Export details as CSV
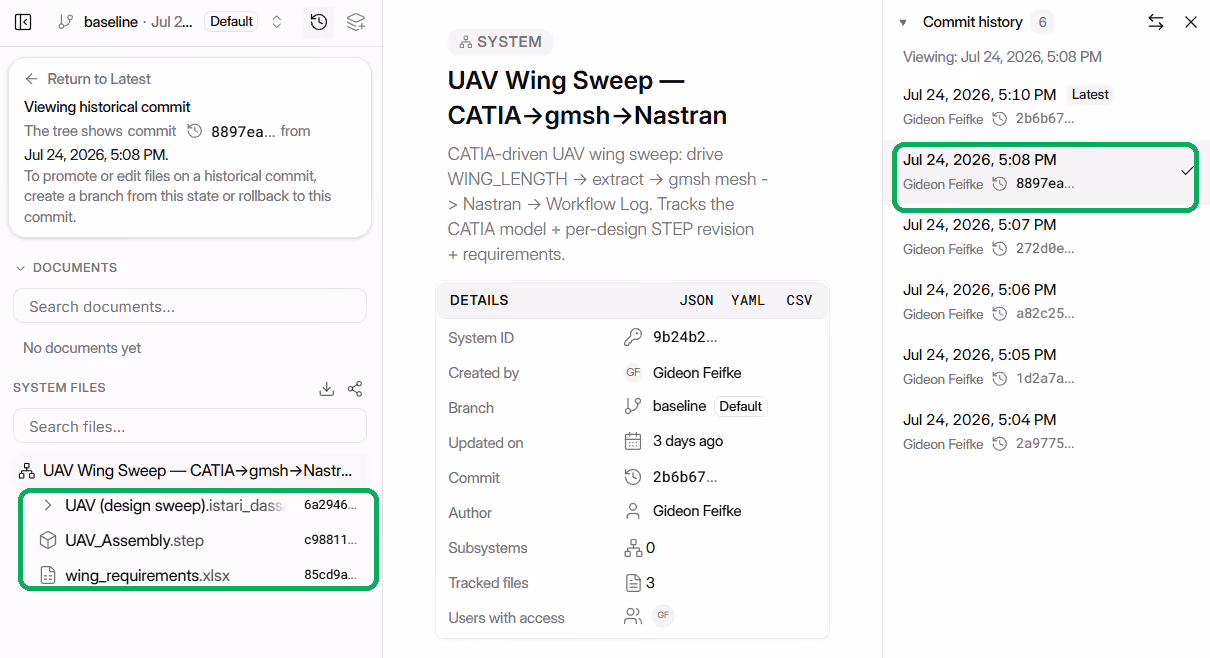 coord(799,300)
